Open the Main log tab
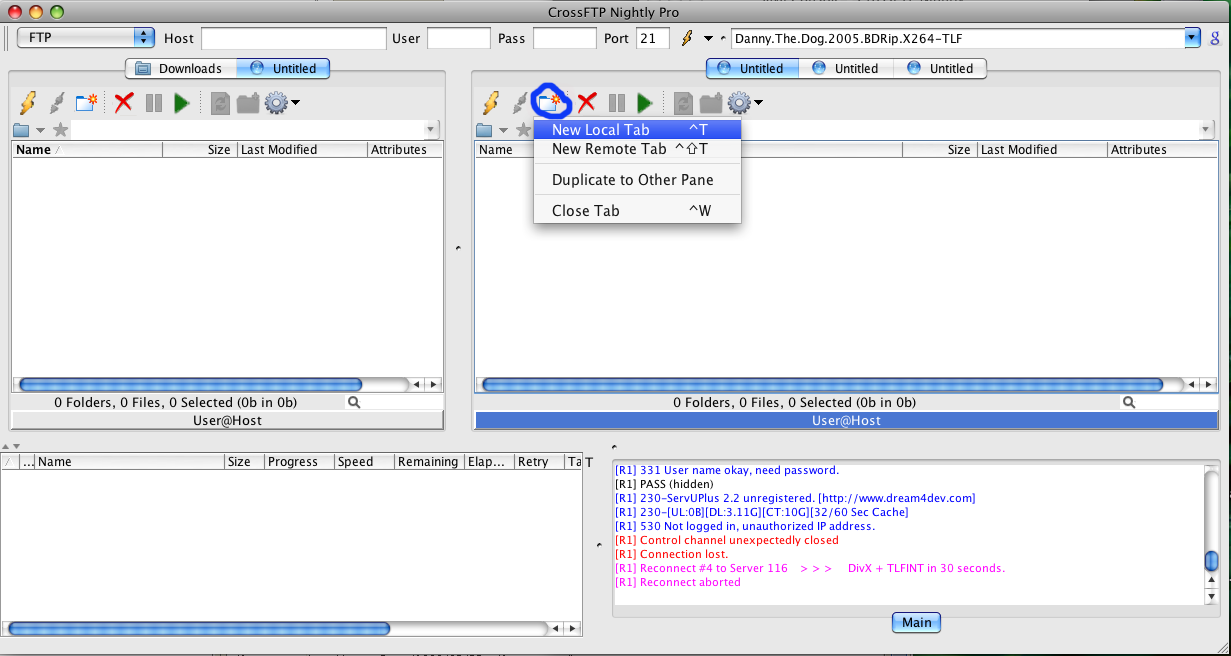The height and width of the screenshot is (656, 1231). [x=916, y=622]
